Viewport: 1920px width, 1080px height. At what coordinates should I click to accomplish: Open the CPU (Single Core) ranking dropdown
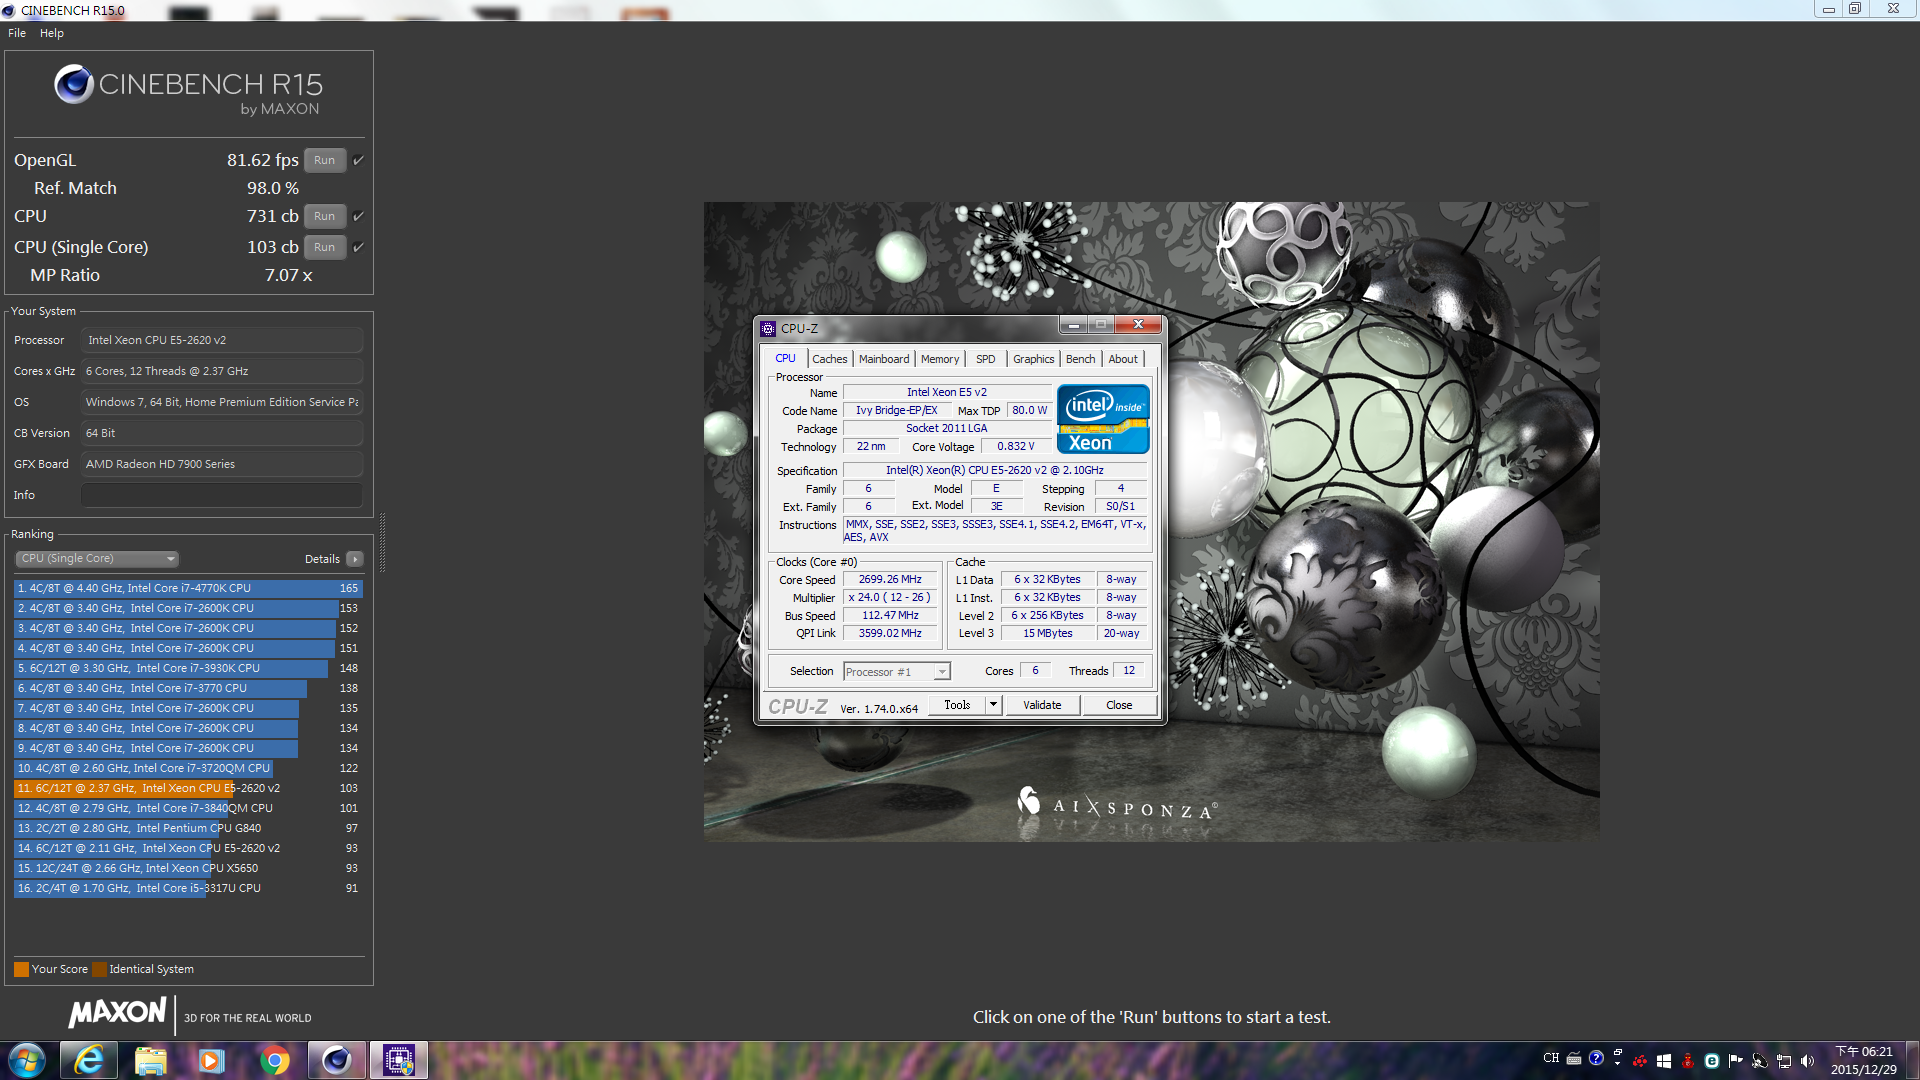(97, 559)
